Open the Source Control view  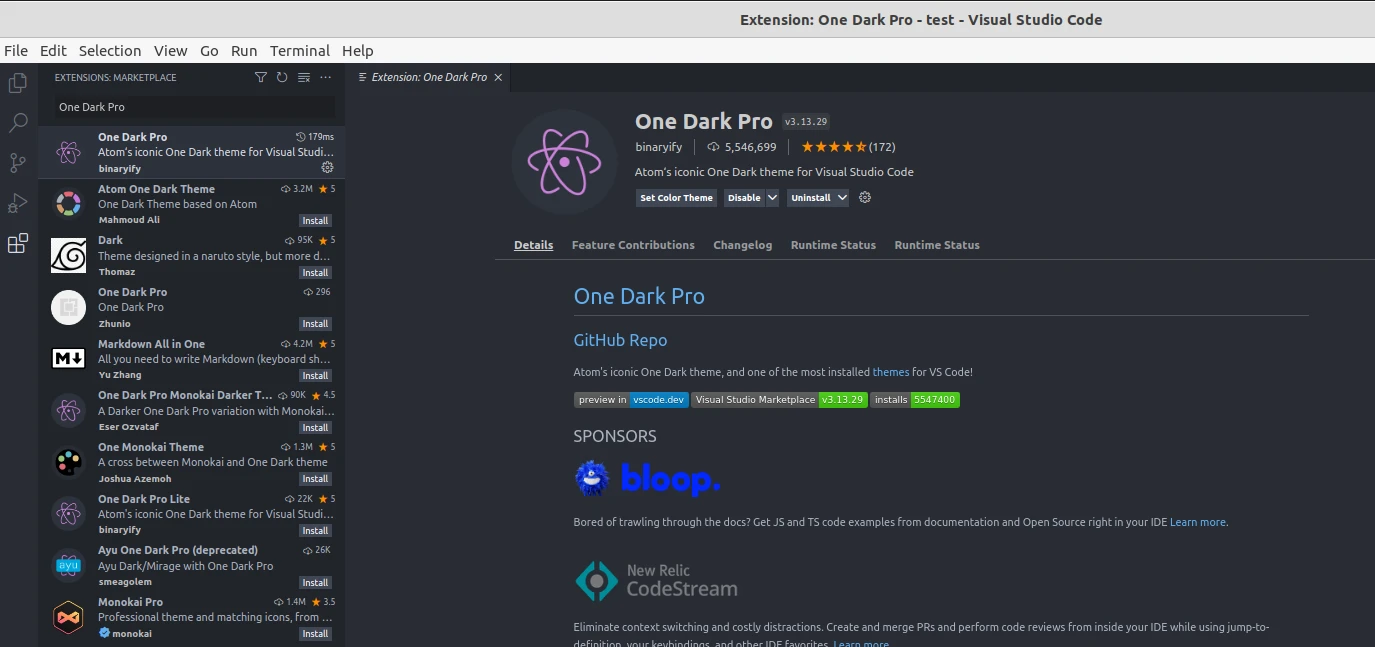coord(17,163)
